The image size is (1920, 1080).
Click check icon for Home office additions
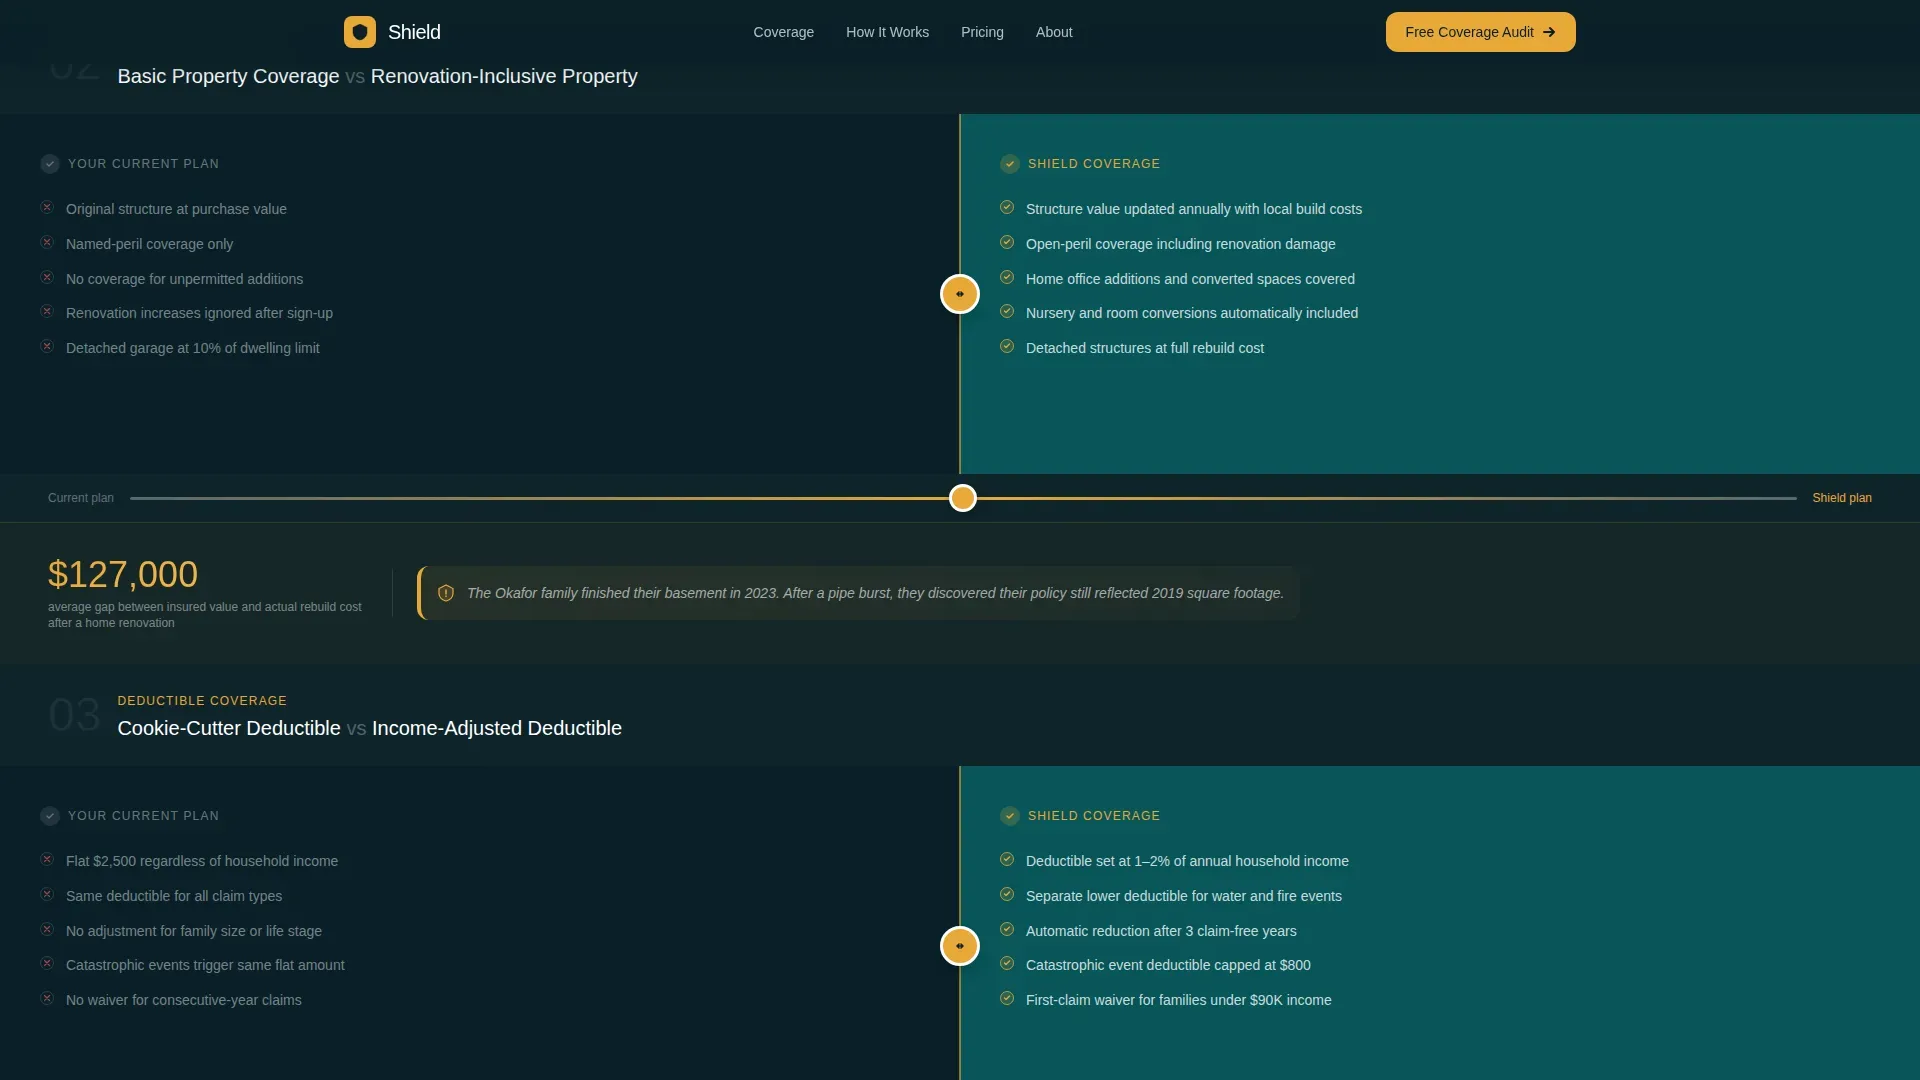pyautogui.click(x=1007, y=278)
